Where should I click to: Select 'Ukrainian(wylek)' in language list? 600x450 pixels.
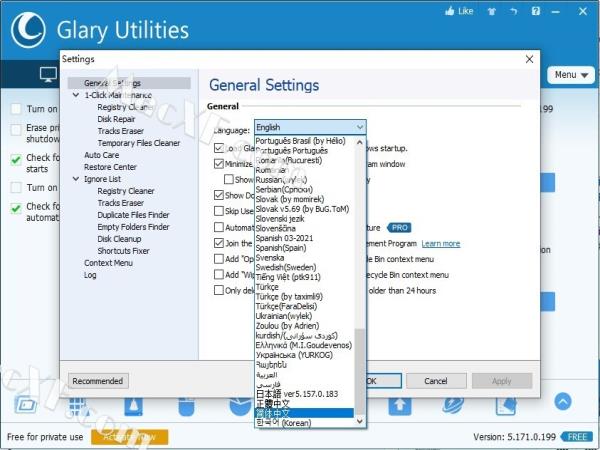[x=305, y=316]
